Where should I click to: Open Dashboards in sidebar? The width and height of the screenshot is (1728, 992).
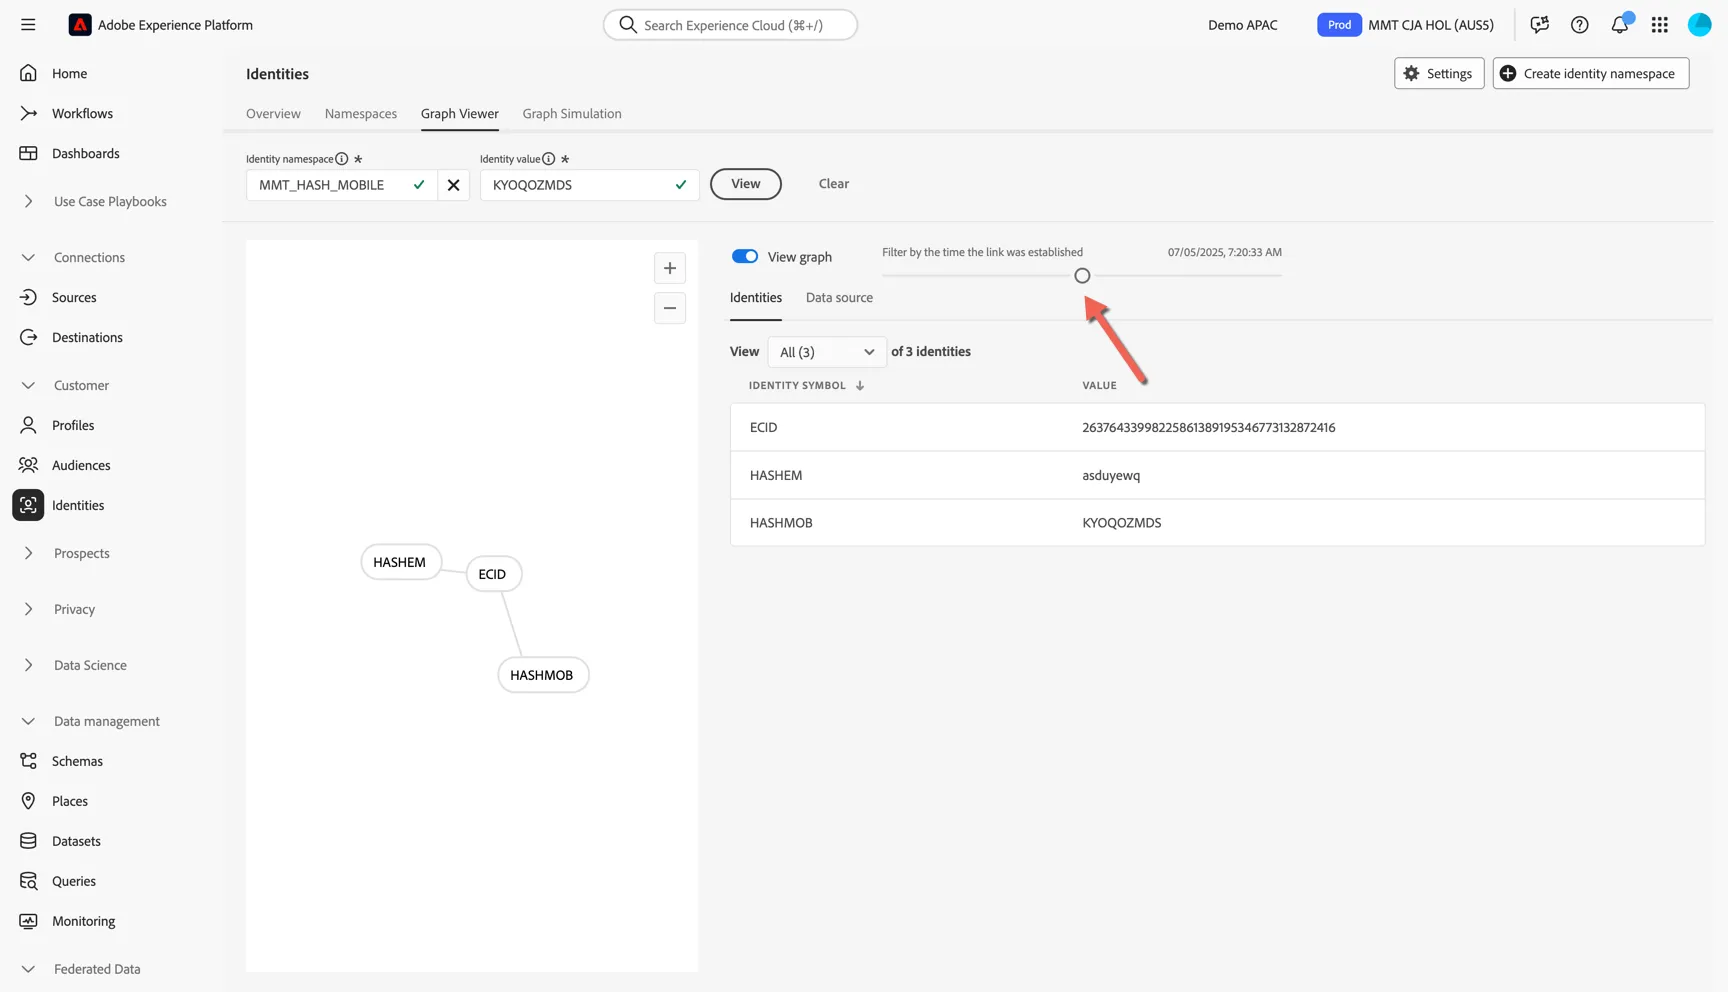click(85, 153)
